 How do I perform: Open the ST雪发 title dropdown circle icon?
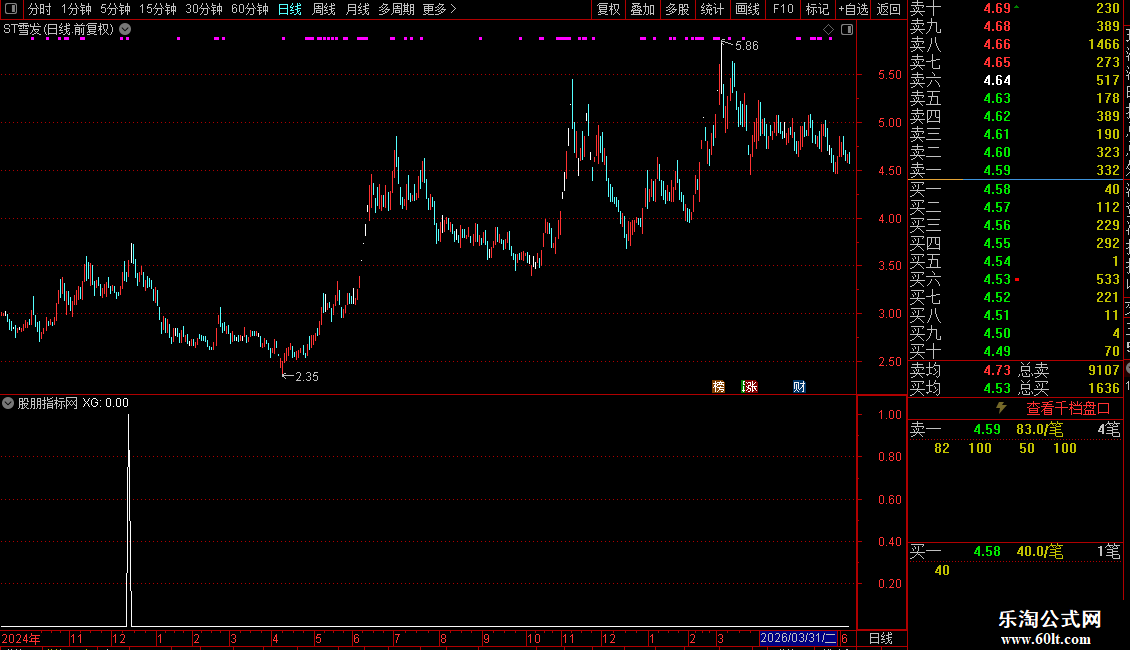click(x=125, y=29)
